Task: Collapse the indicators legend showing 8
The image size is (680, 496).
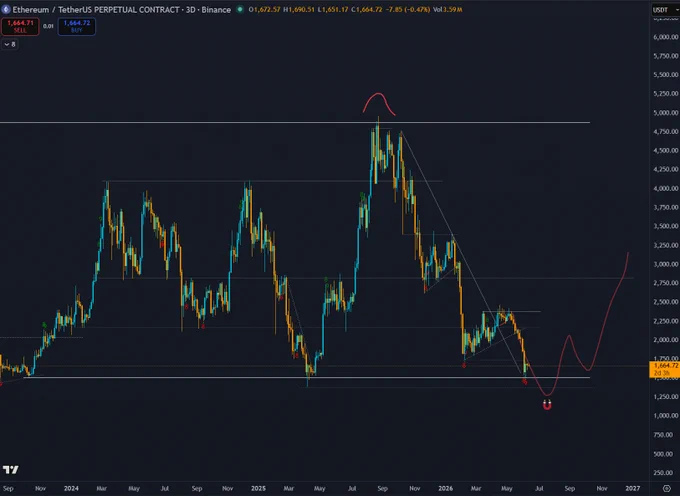Action: (x=10, y=44)
